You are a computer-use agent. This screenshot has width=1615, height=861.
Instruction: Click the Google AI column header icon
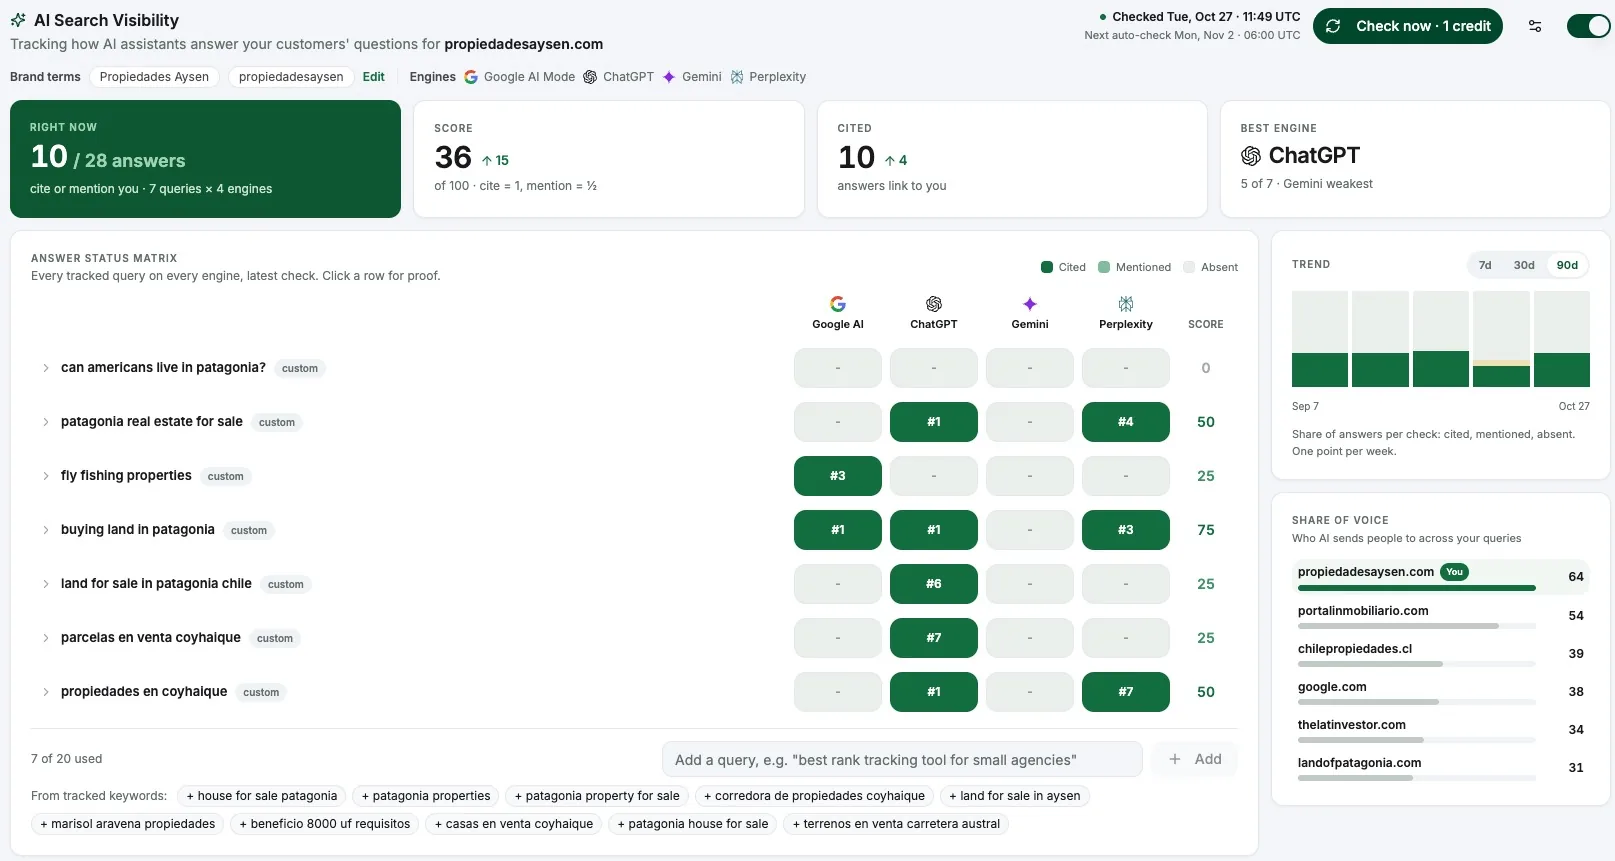838,304
